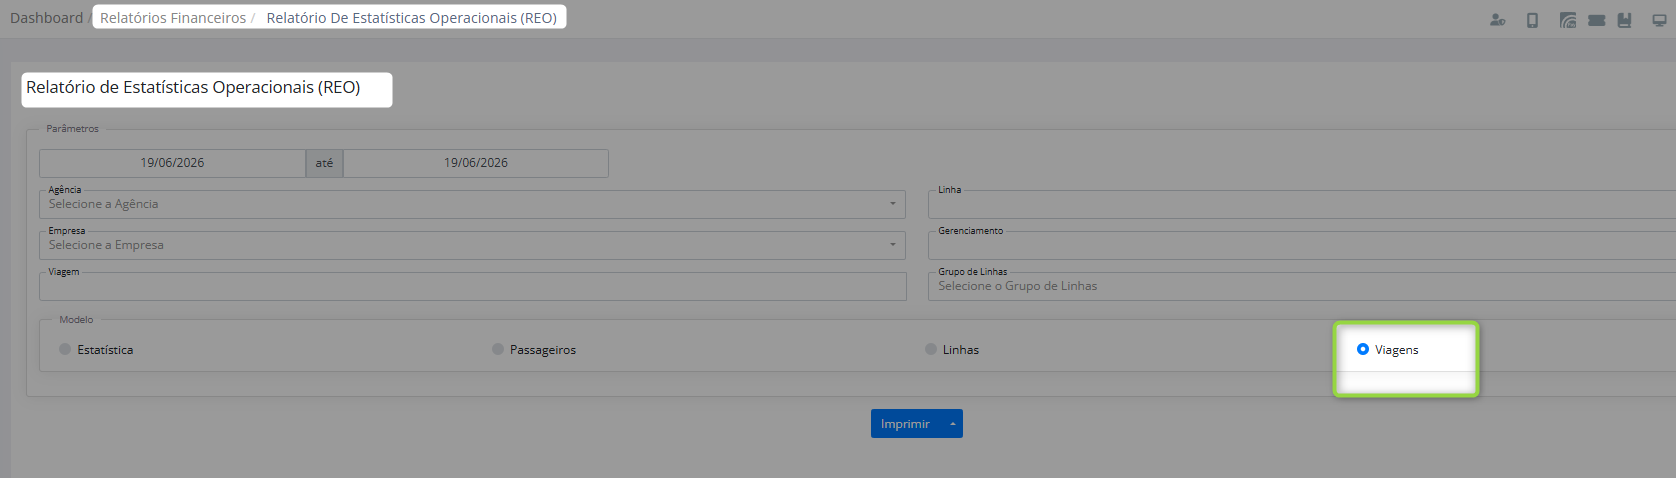Click the Imprimir button

tap(906, 424)
